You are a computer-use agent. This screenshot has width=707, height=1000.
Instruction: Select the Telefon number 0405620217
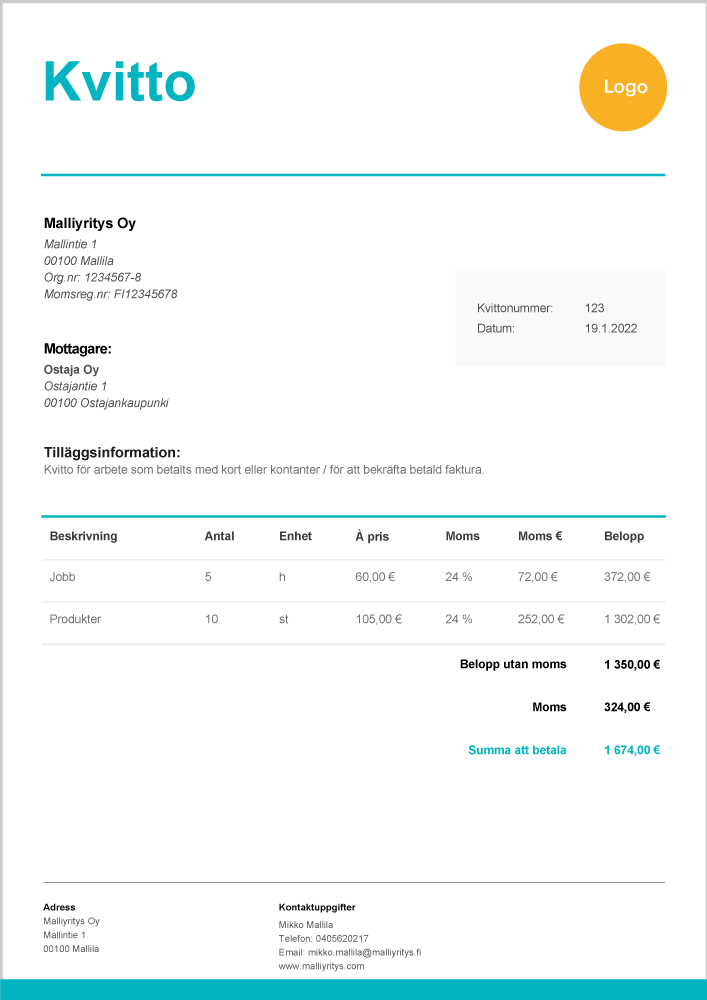coord(344,938)
